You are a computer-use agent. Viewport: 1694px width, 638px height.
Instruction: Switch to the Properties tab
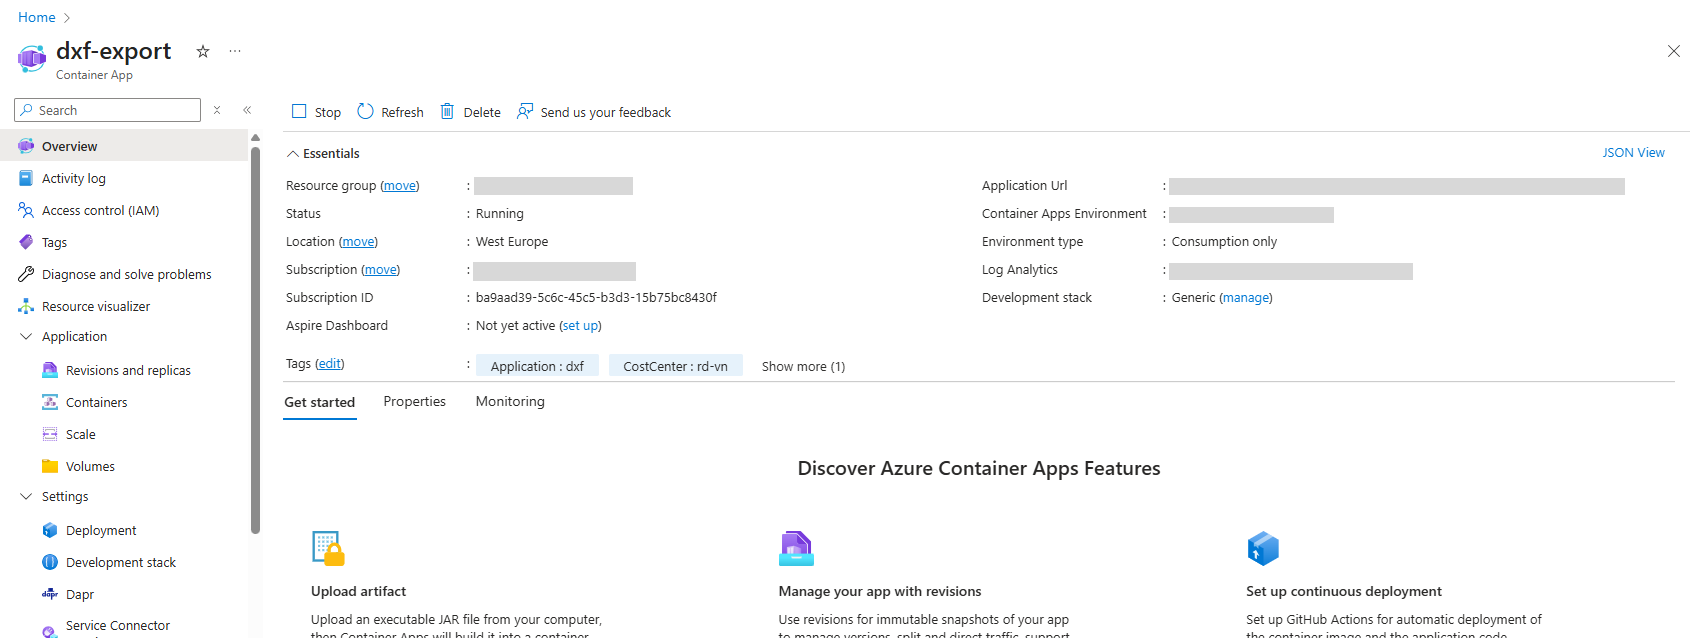pyautogui.click(x=414, y=401)
